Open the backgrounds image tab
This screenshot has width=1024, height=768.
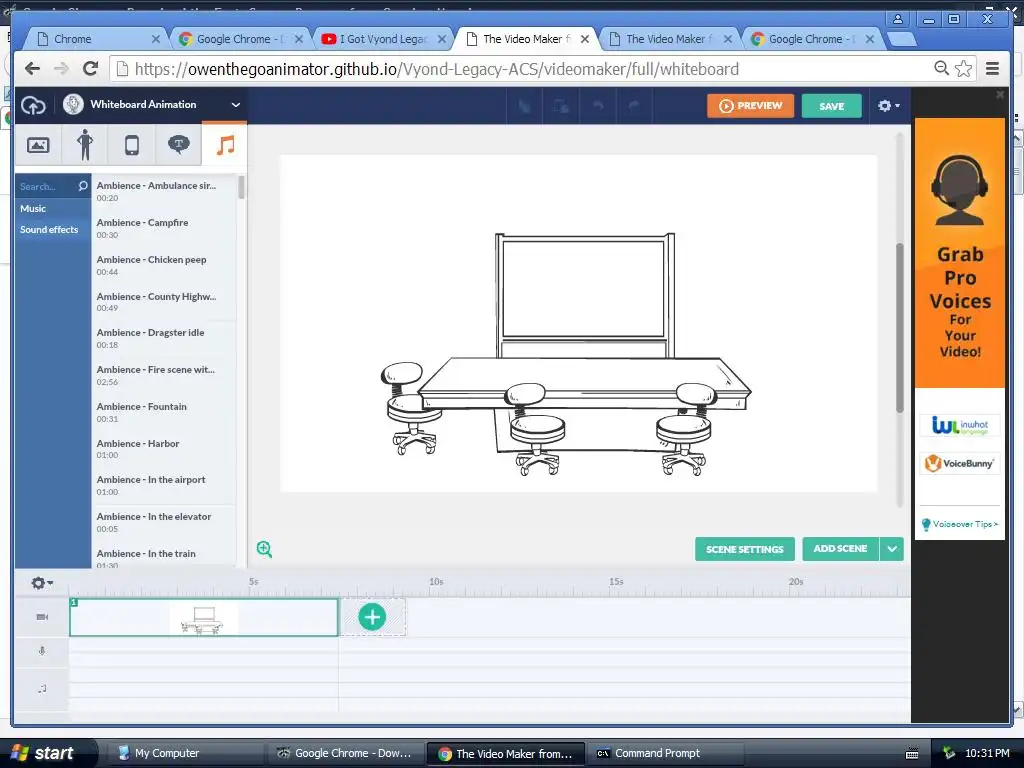[x=38, y=145]
